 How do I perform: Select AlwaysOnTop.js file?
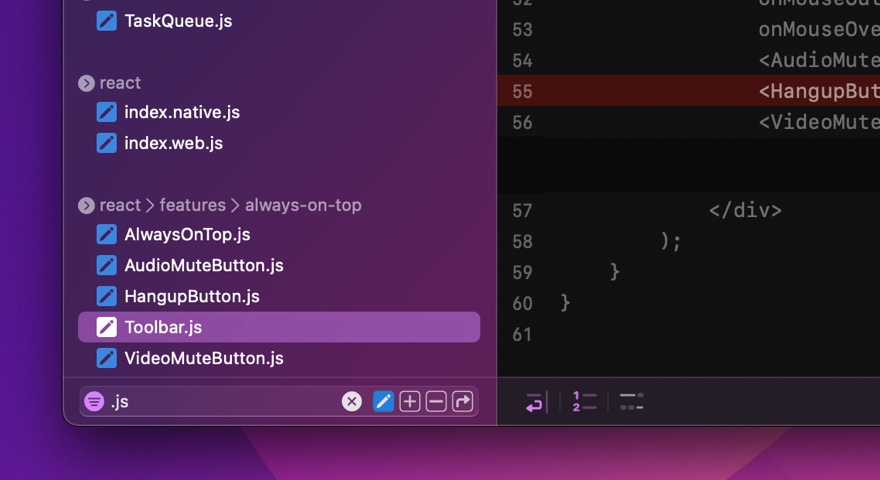point(187,235)
